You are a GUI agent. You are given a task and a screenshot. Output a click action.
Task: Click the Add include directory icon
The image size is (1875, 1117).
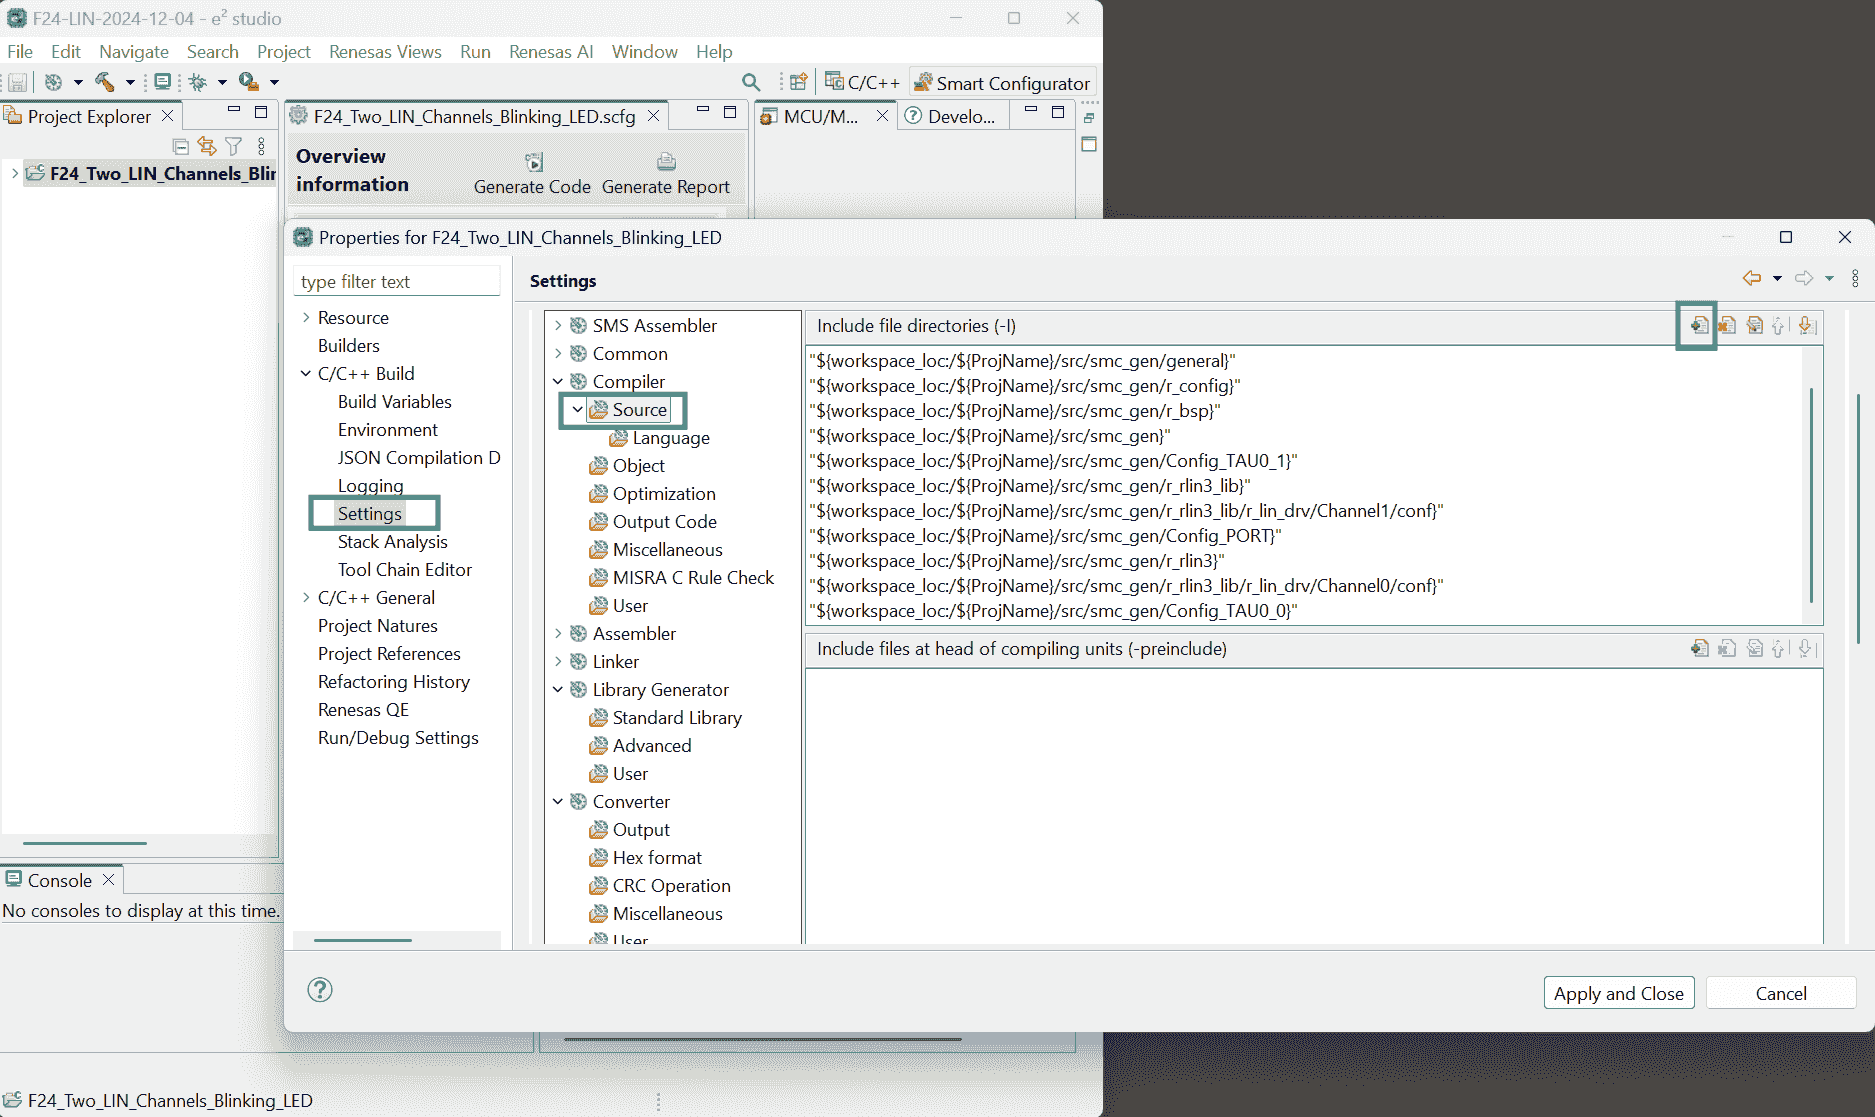point(1698,326)
